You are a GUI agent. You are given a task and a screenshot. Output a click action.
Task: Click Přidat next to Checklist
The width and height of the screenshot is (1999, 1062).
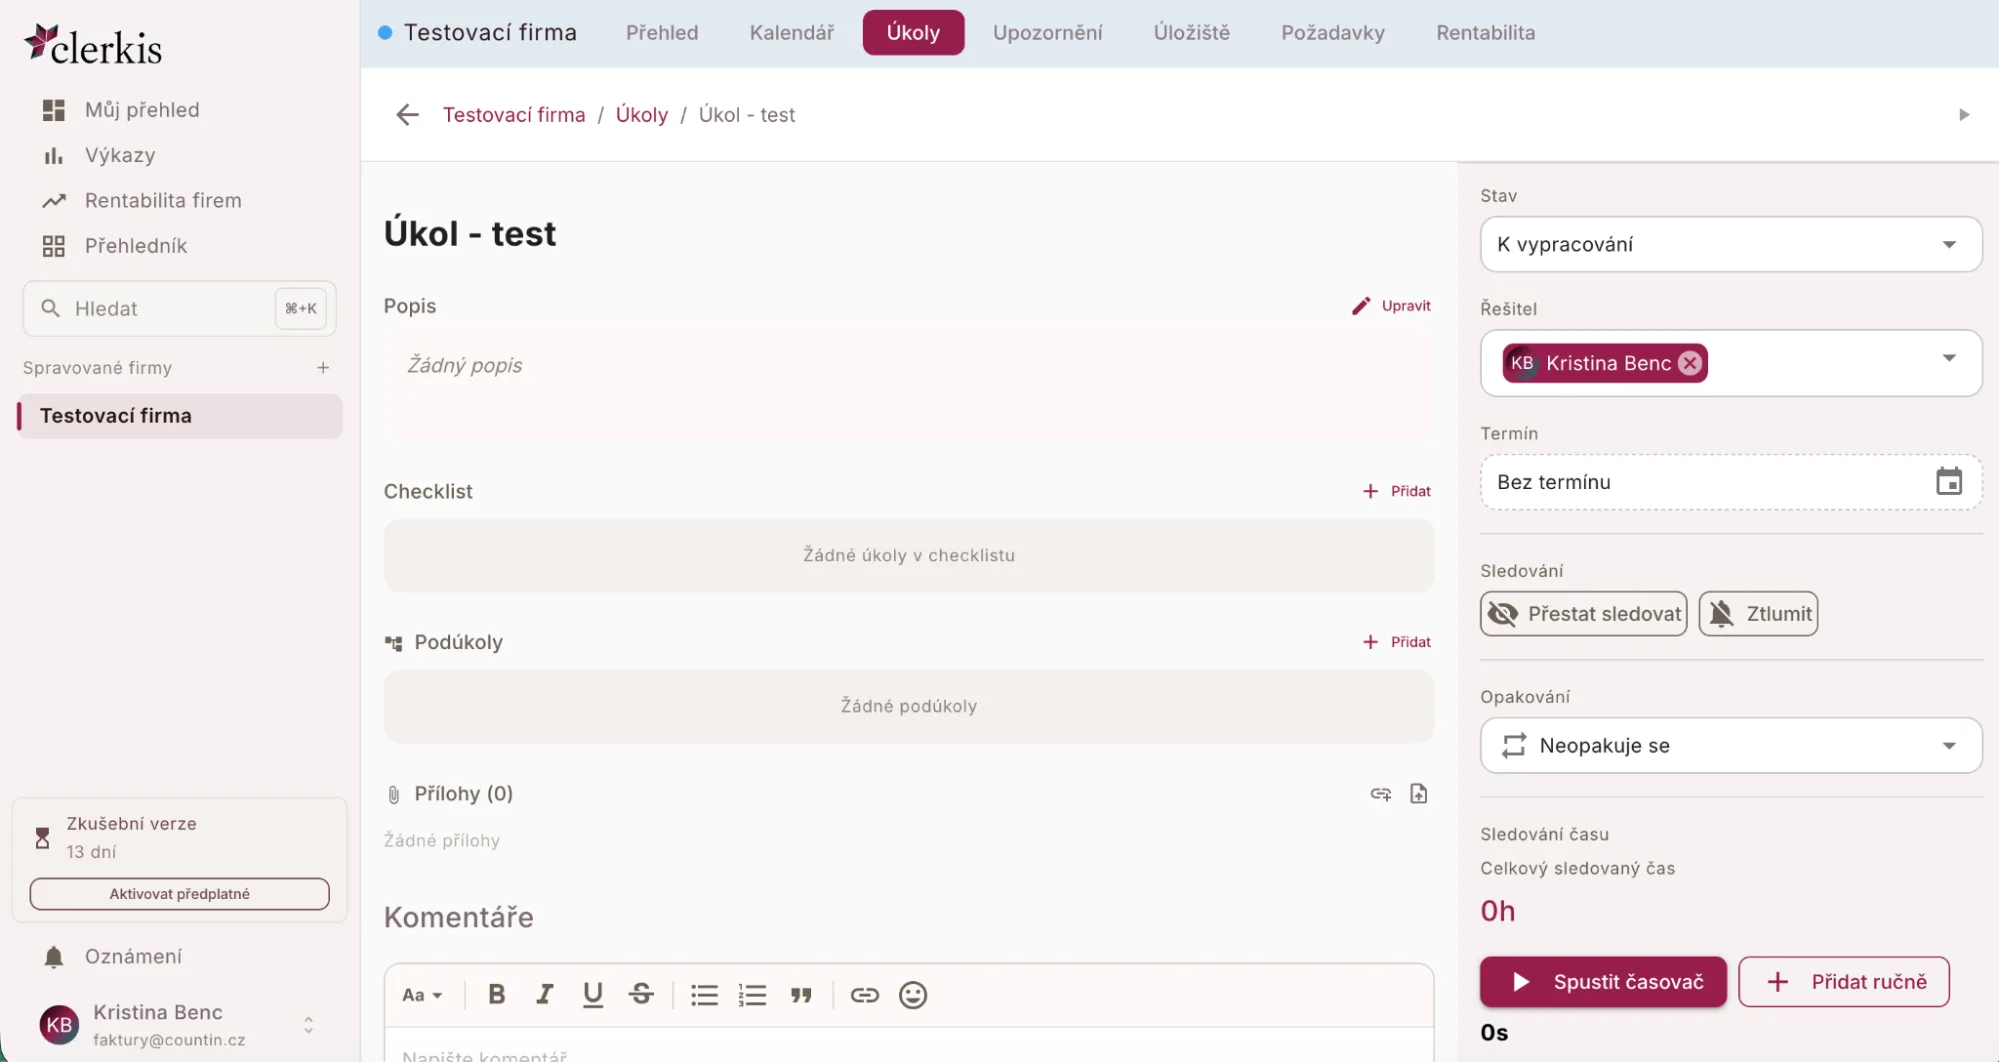[1396, 491]
